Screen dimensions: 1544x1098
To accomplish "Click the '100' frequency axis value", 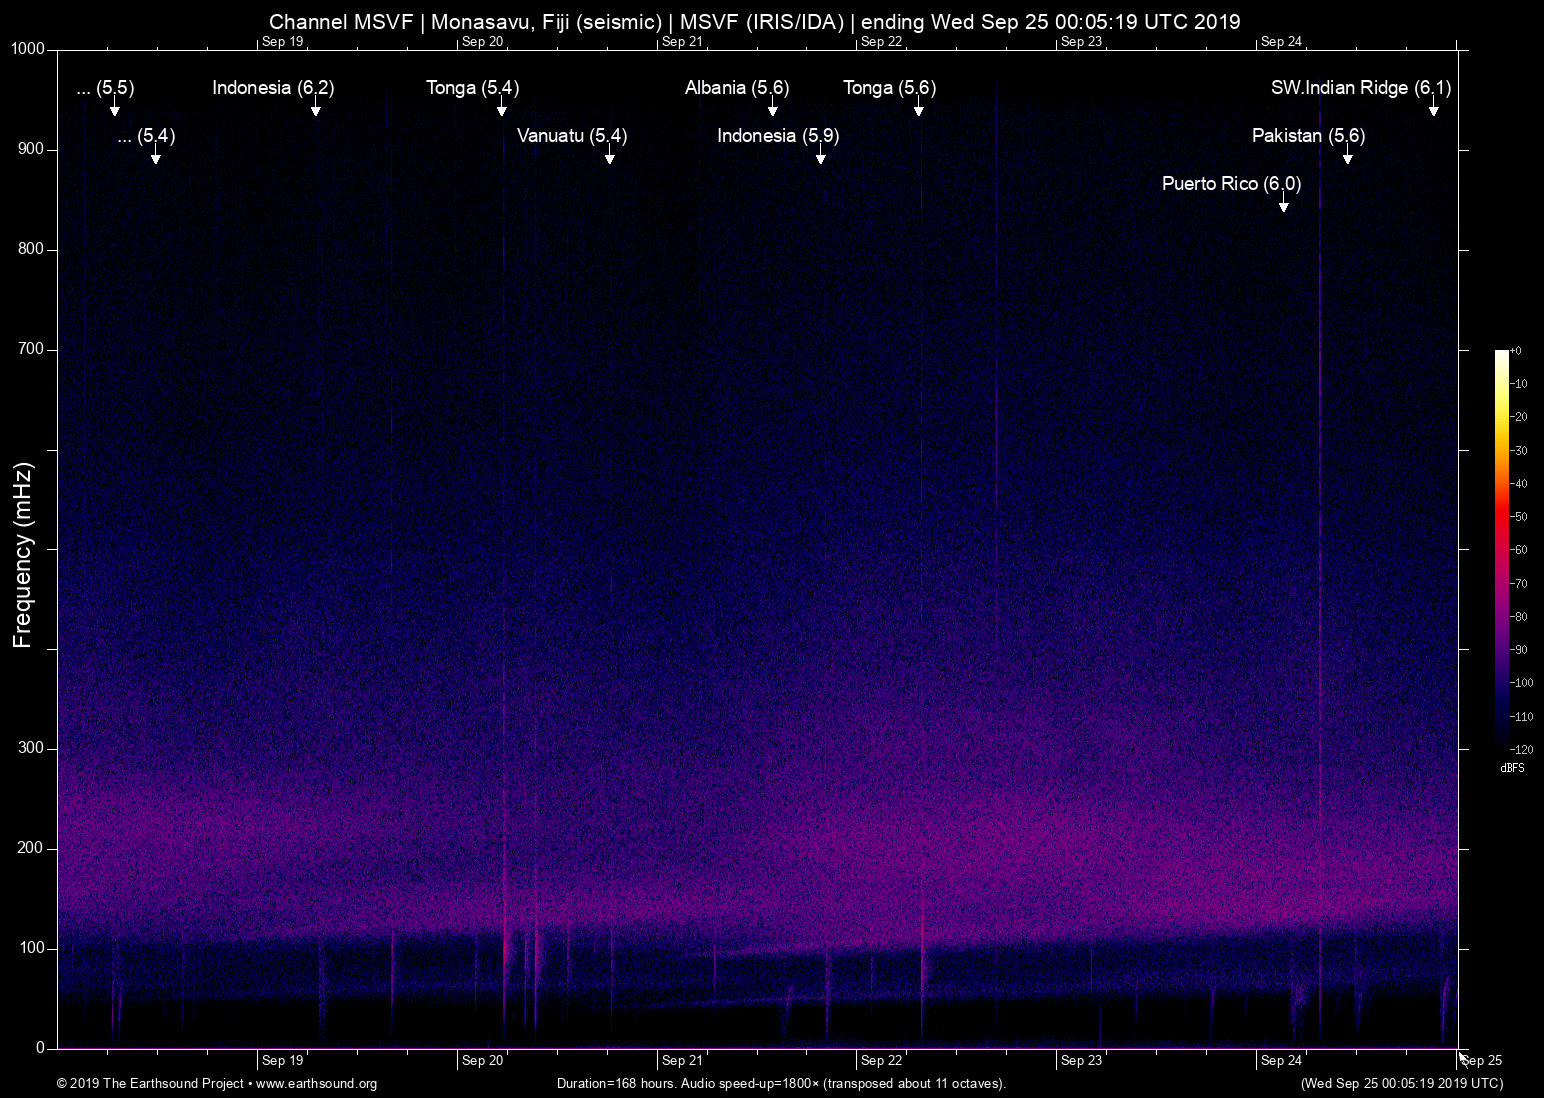I will (32, 948).
